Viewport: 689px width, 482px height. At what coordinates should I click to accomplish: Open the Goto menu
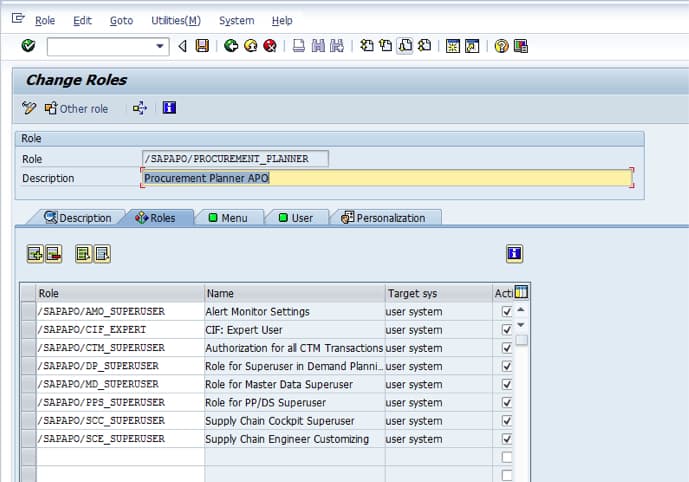pyautogui.click(x=121, y=21)
